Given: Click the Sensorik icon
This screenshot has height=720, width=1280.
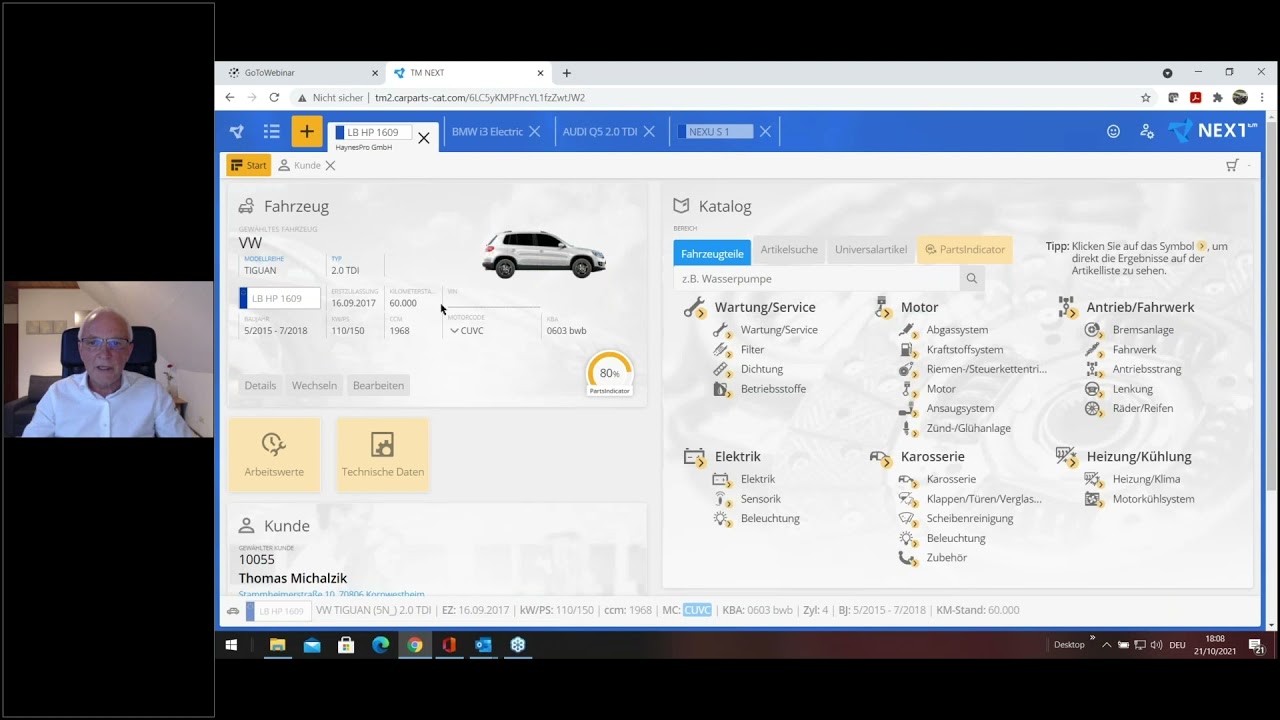Looking at the screenshot, I should 721,499.
